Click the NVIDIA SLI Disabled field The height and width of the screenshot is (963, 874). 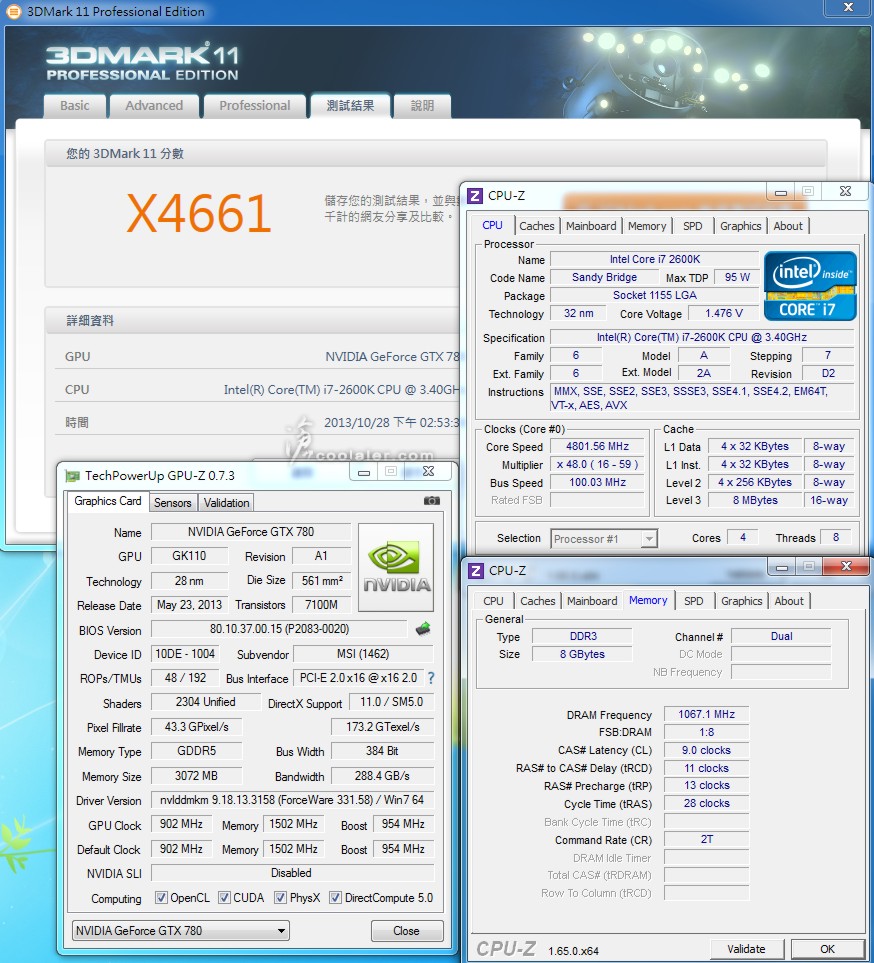292,873
